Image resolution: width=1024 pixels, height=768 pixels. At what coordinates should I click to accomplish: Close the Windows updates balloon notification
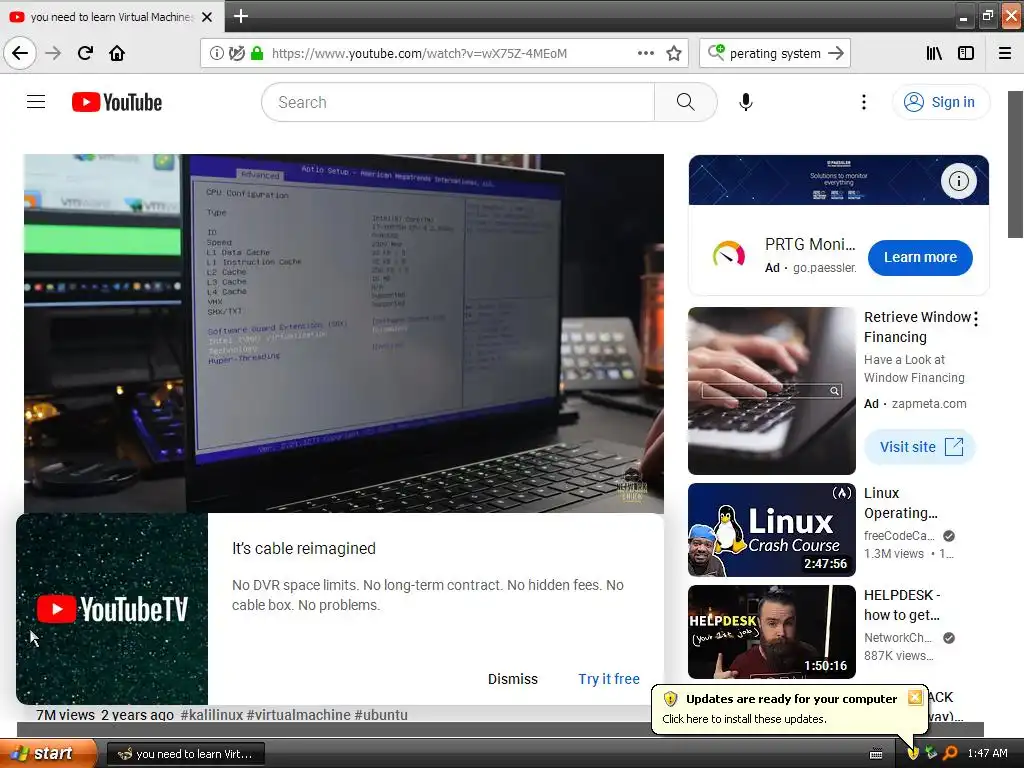point(915,697)
